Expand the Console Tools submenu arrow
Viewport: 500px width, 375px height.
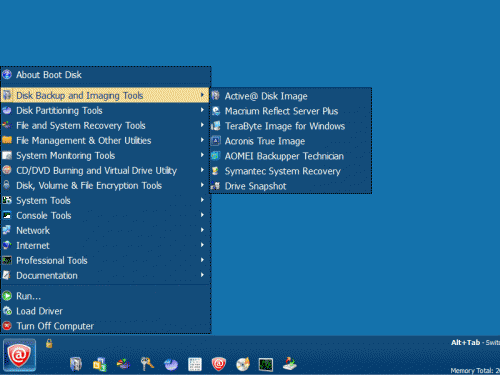(x=202, y=215)
